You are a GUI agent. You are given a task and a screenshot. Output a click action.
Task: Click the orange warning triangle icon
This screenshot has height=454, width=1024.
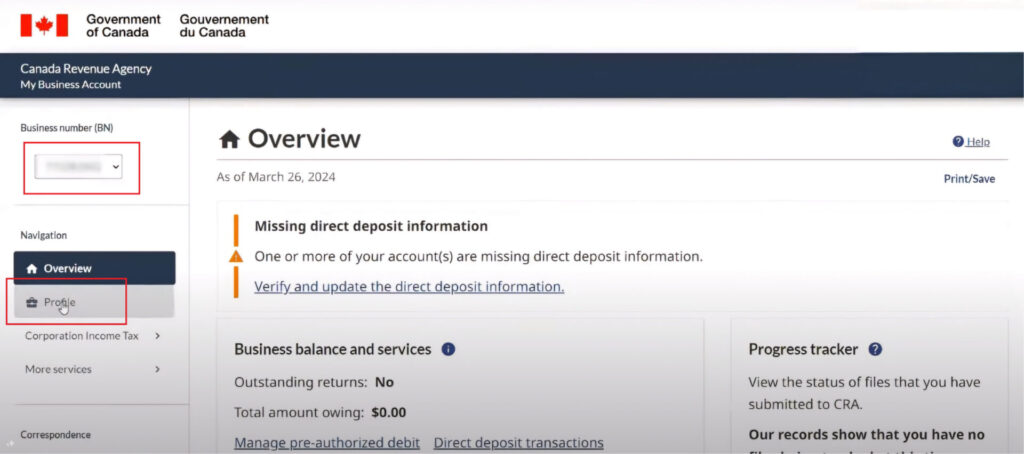point(236,256)
